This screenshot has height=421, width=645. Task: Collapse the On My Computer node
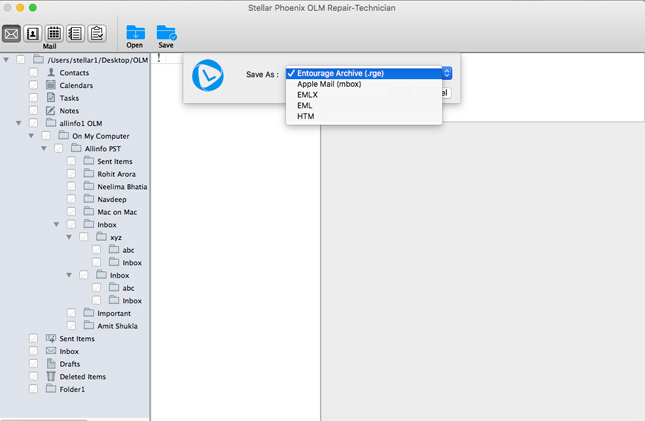pos(32,136)
